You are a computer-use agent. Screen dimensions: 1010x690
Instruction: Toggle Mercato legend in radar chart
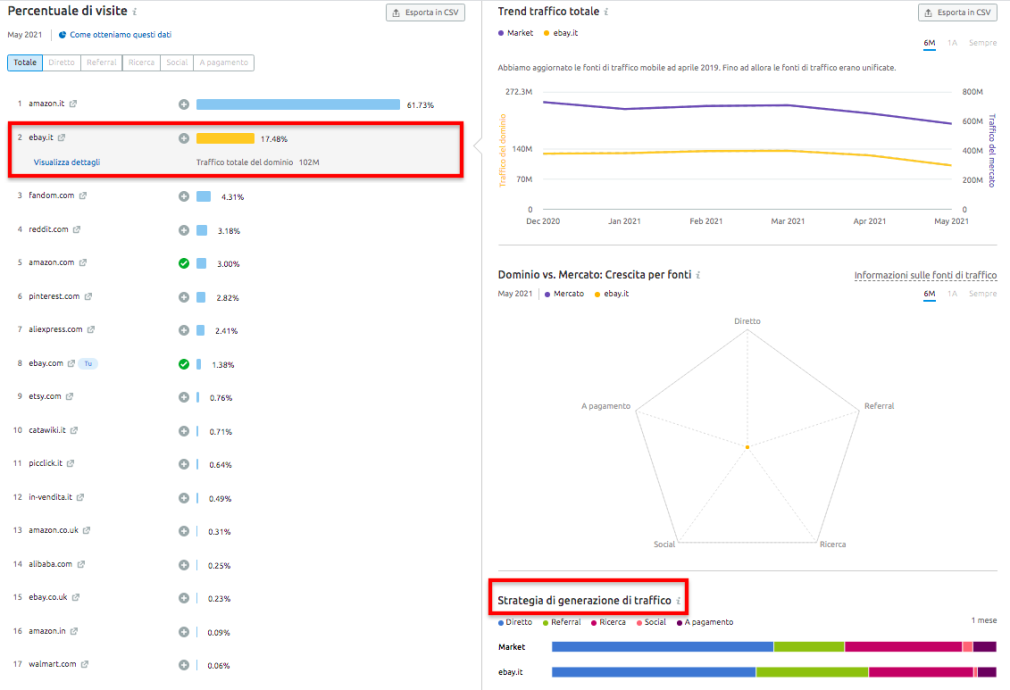pos(564,294)
